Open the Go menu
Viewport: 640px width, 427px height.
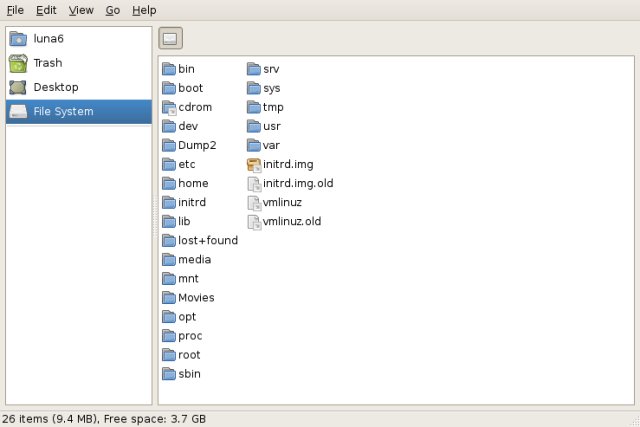click(x=113, y=10)
